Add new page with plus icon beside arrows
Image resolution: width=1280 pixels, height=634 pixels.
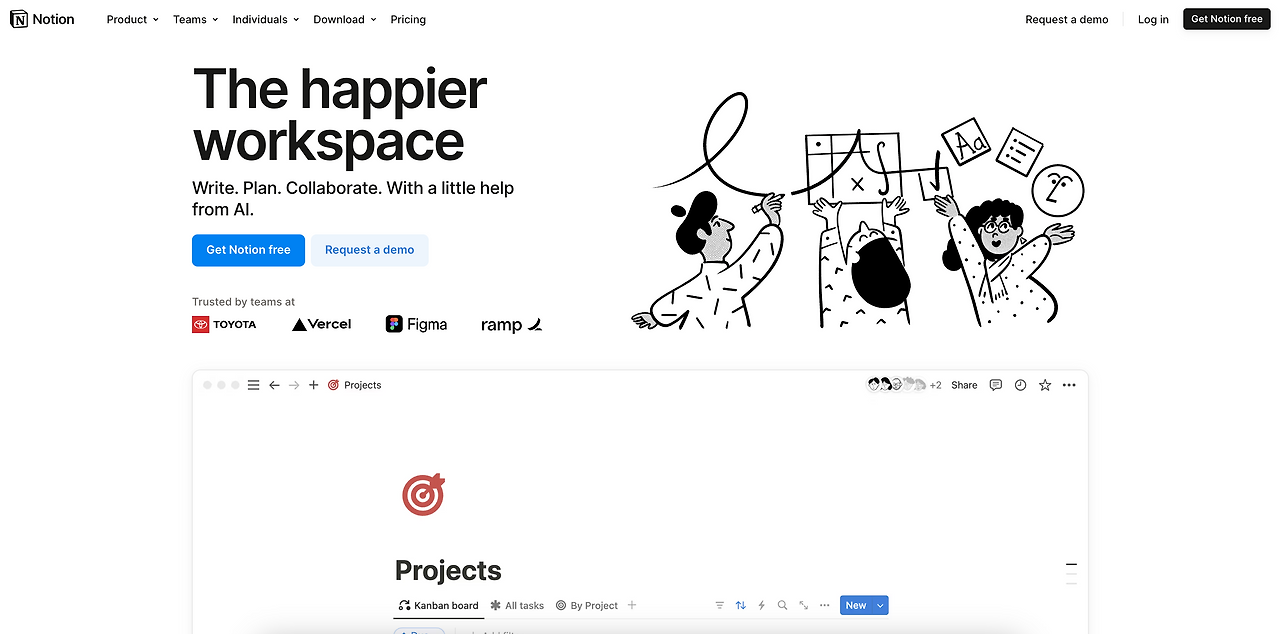314,385
